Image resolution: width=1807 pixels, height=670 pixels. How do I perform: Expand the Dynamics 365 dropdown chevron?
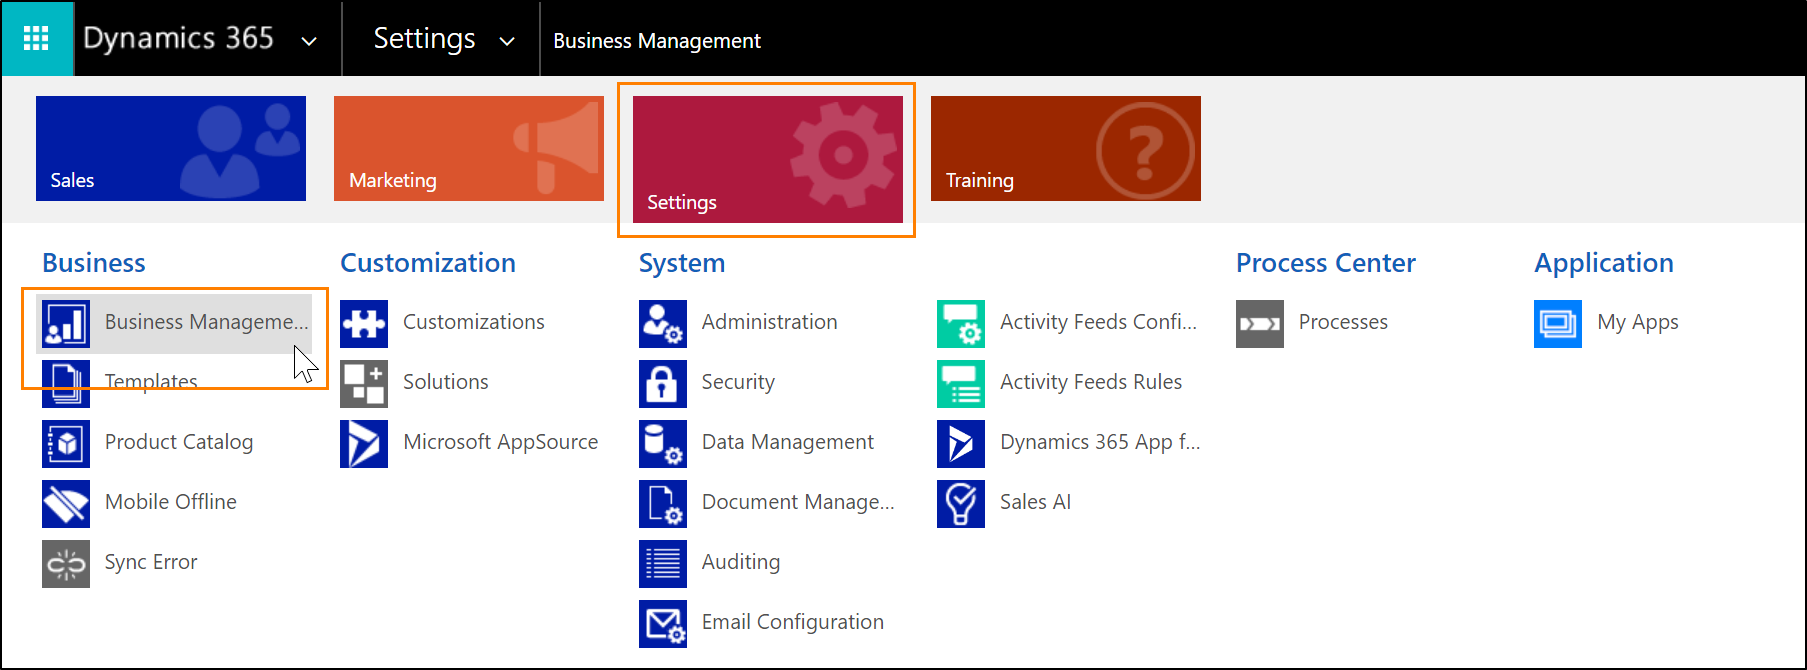pos(309,41)
